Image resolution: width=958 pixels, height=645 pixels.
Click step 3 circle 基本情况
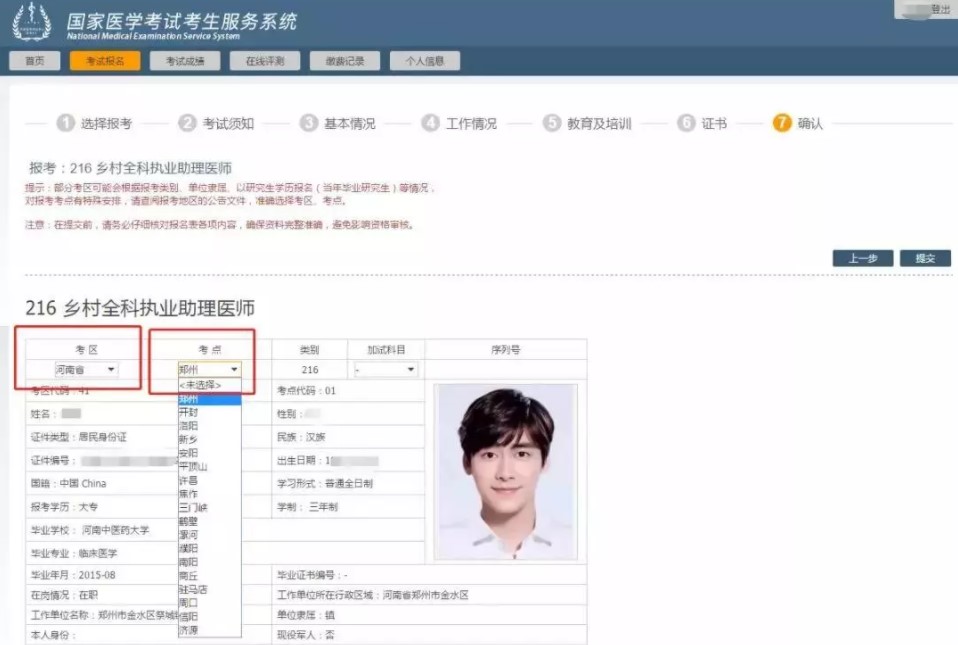pyautogui.click(x=309, y=123)
